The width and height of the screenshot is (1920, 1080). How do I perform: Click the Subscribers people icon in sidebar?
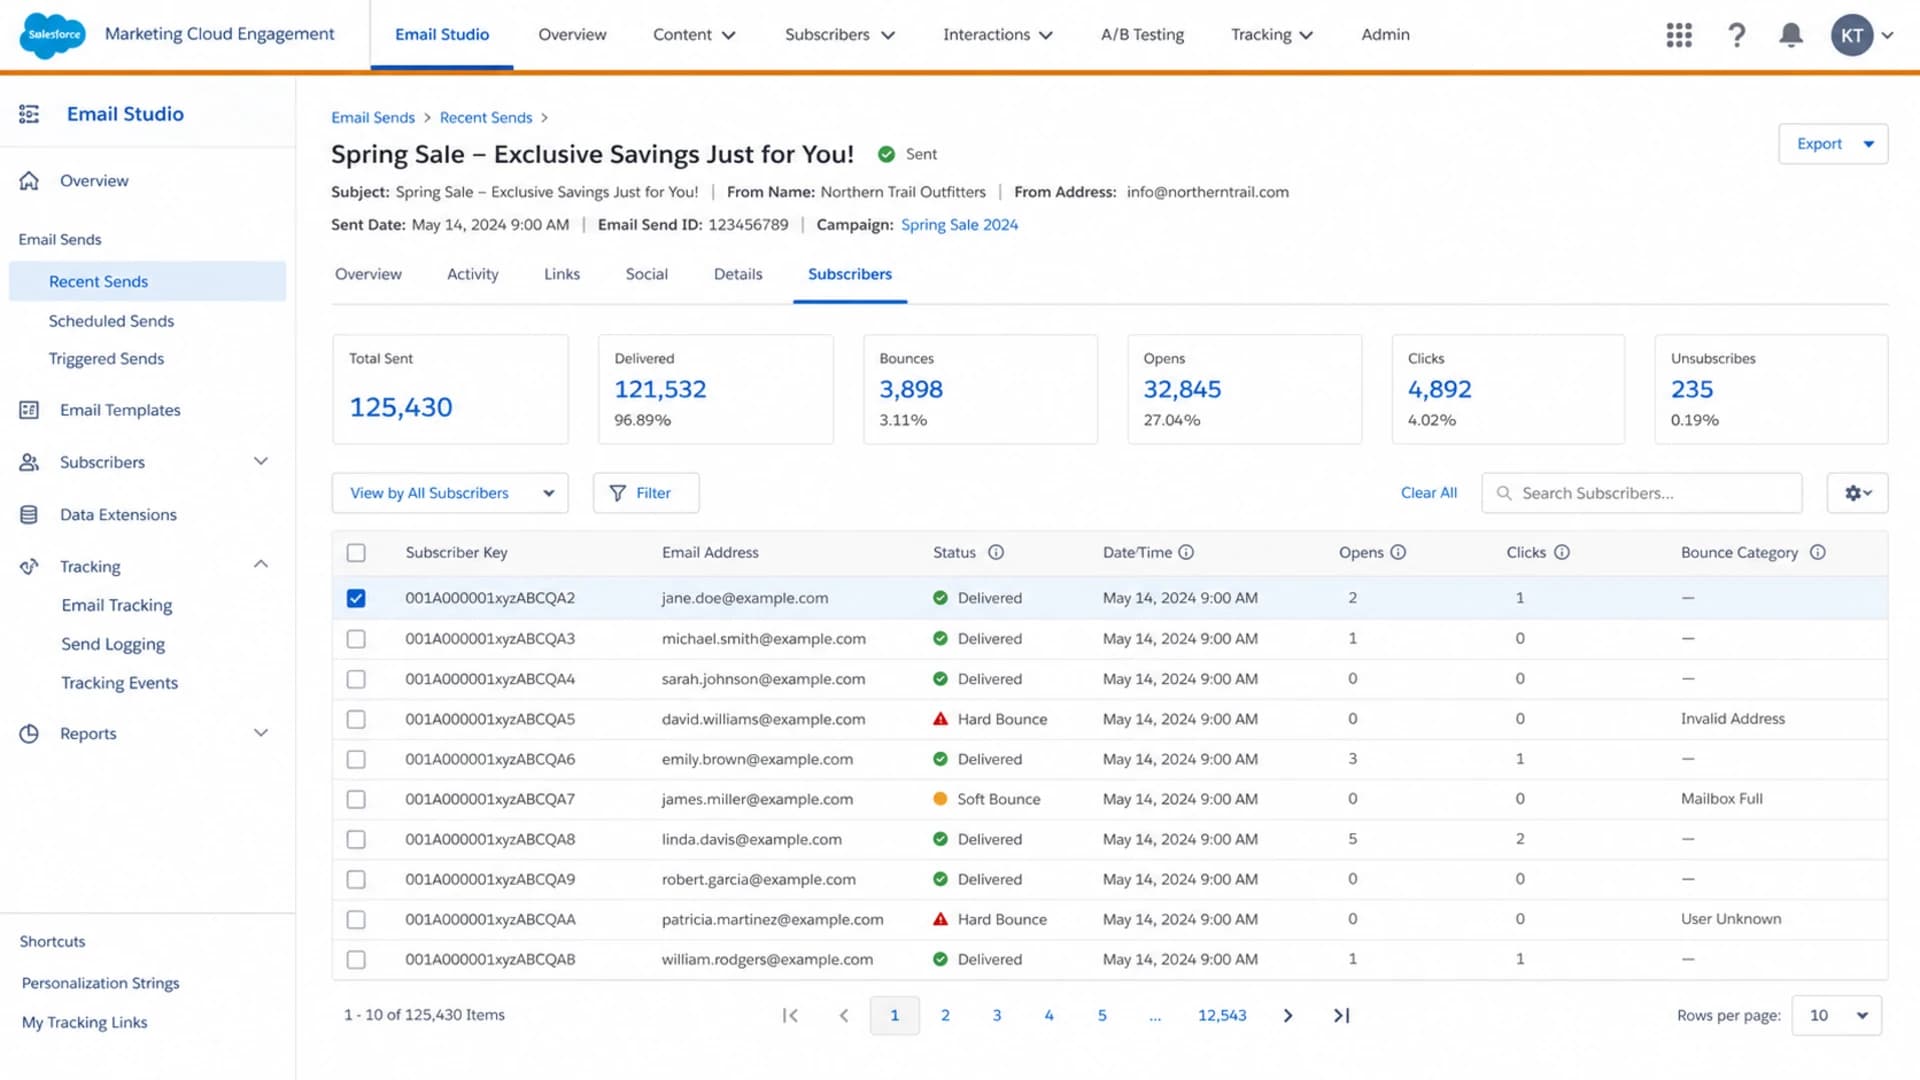[29, 462]
